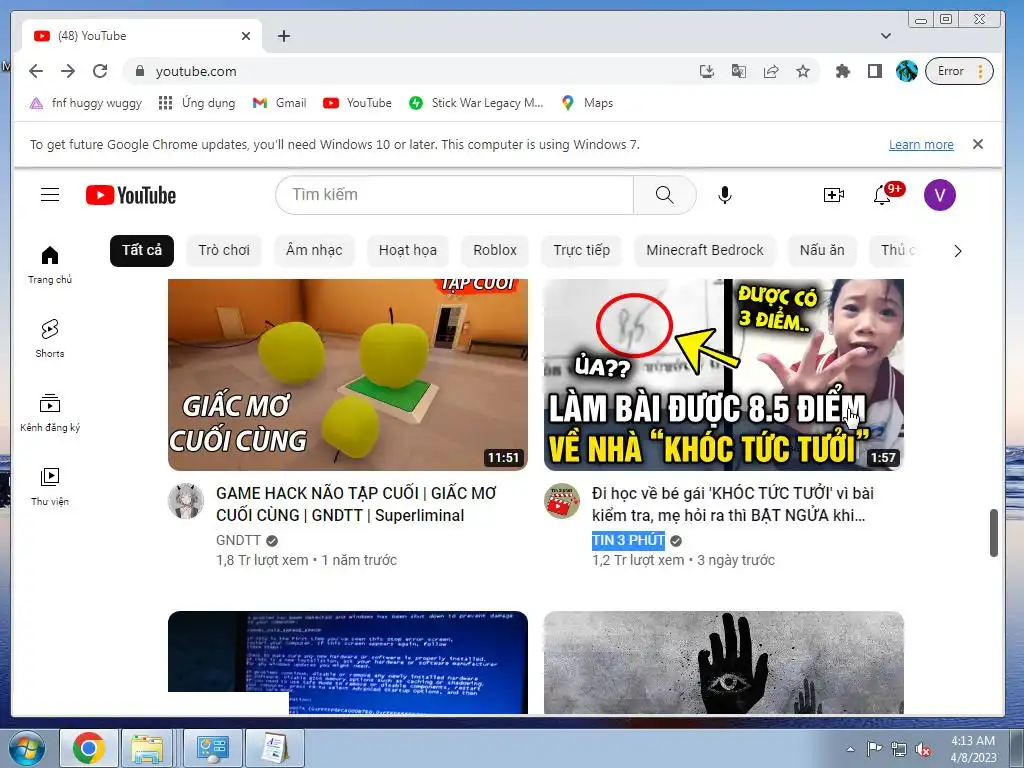
Task: Select the Trò chơi filter chip
Action: 224,251
